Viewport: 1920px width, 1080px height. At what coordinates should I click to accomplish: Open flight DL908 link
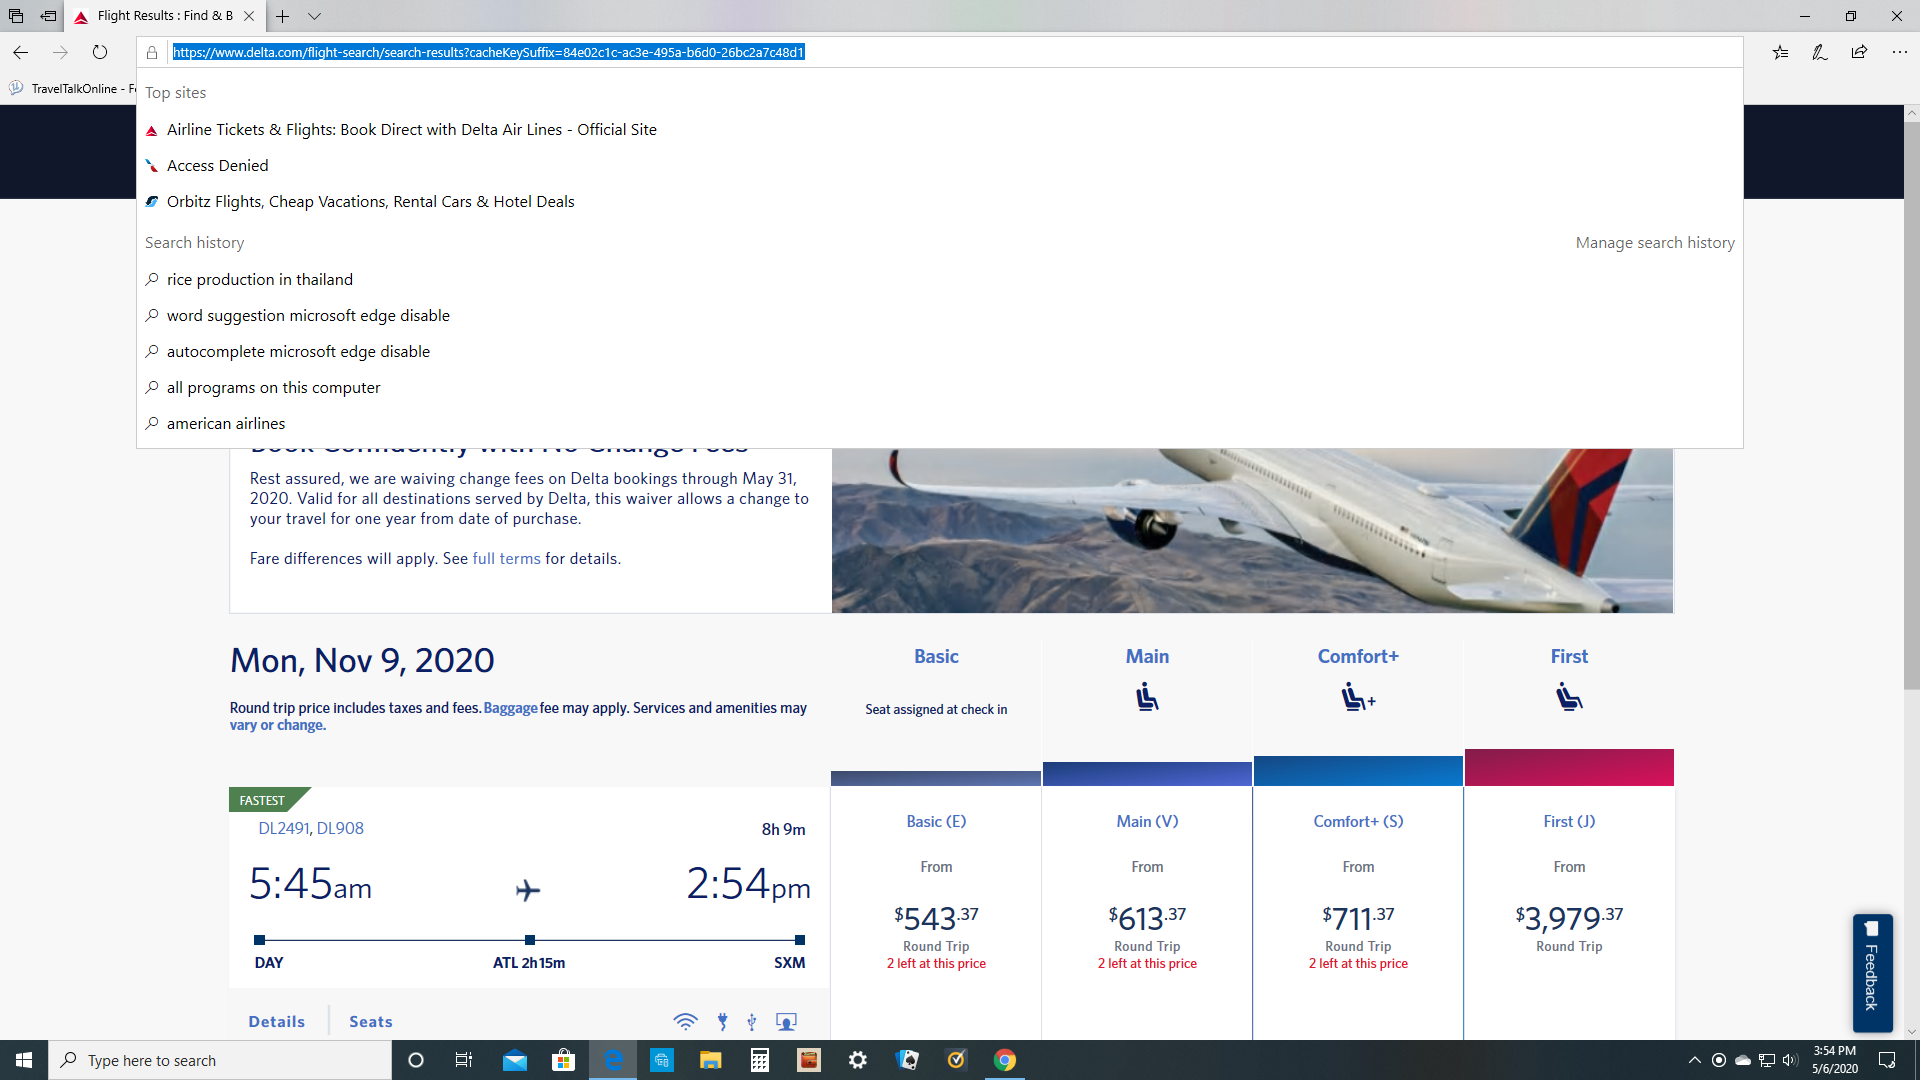click(340, 828)
